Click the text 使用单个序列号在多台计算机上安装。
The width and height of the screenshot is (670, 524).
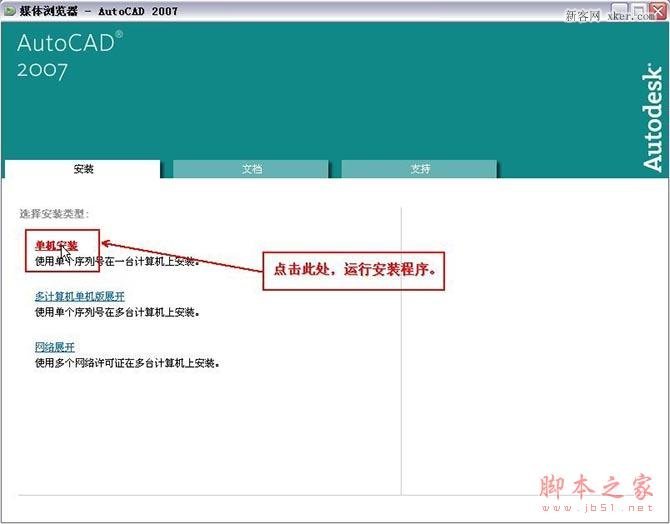pyautogui.click(x=118, y=312)
